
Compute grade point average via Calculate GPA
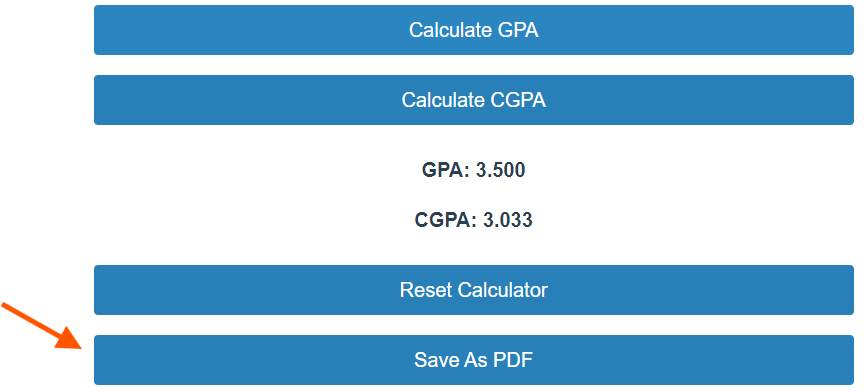(474, 30)
